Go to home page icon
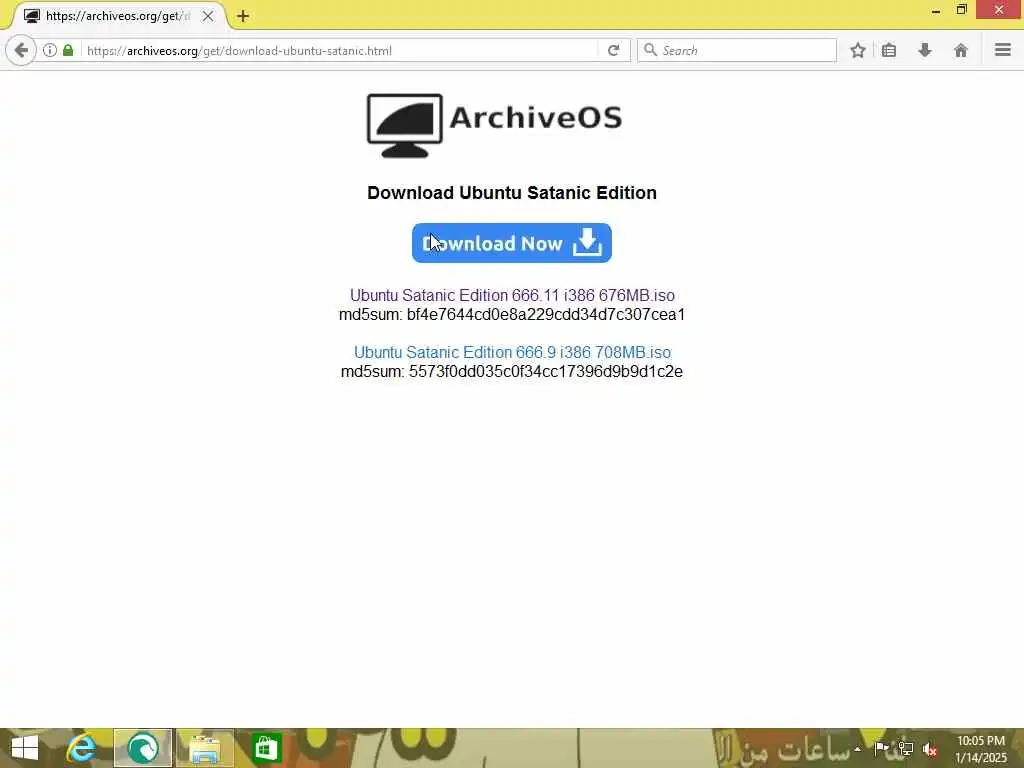This screenshot has width=1024, height=768. (x=961, y=50)
